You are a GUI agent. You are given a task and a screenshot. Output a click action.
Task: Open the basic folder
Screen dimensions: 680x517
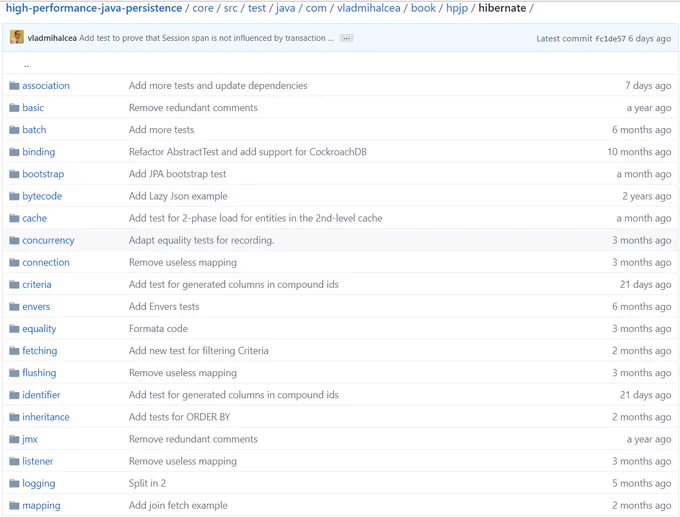[33, 108]
